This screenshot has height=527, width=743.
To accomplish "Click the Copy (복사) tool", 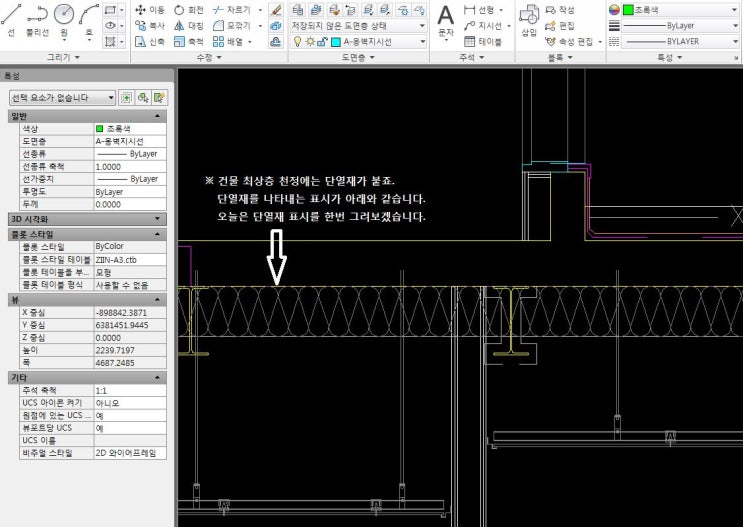I will pyautogui.click(x=150, y=26).
